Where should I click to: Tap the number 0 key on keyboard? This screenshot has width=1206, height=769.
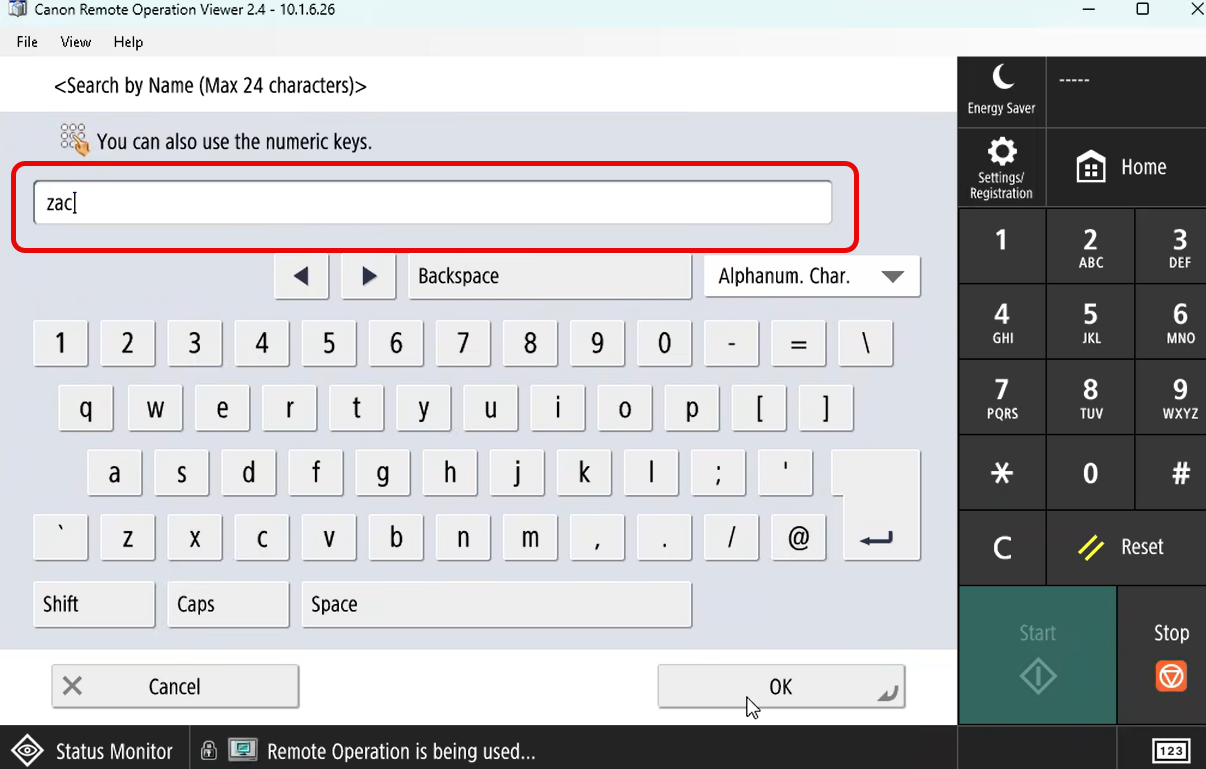coord(664,343)
